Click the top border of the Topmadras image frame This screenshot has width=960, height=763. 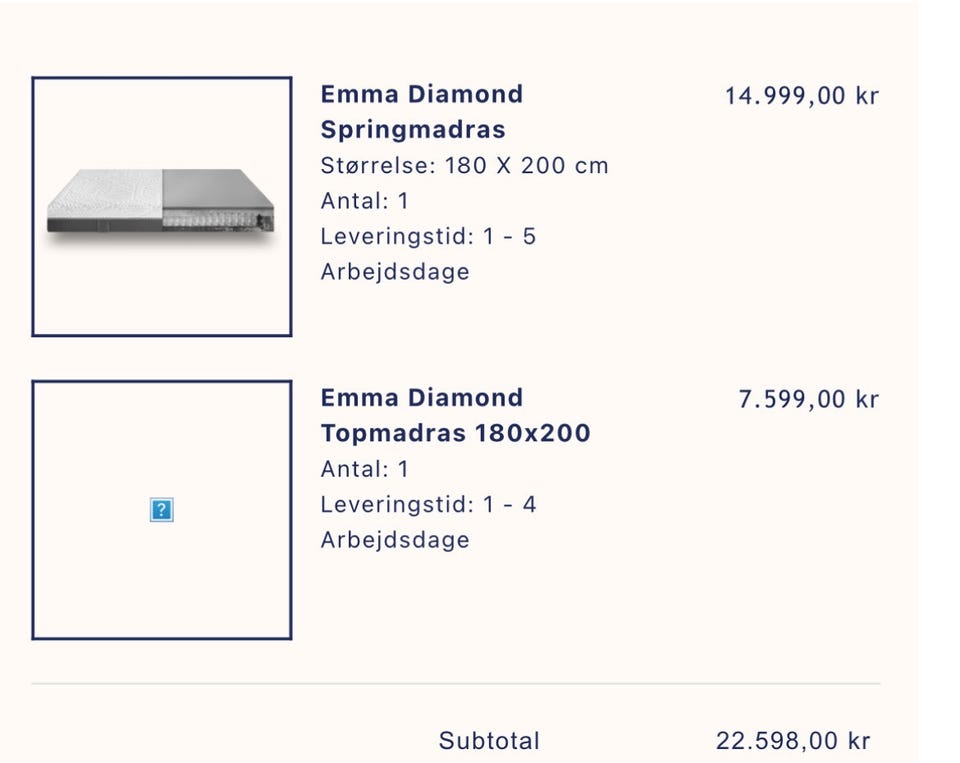(x=161, y=381)
